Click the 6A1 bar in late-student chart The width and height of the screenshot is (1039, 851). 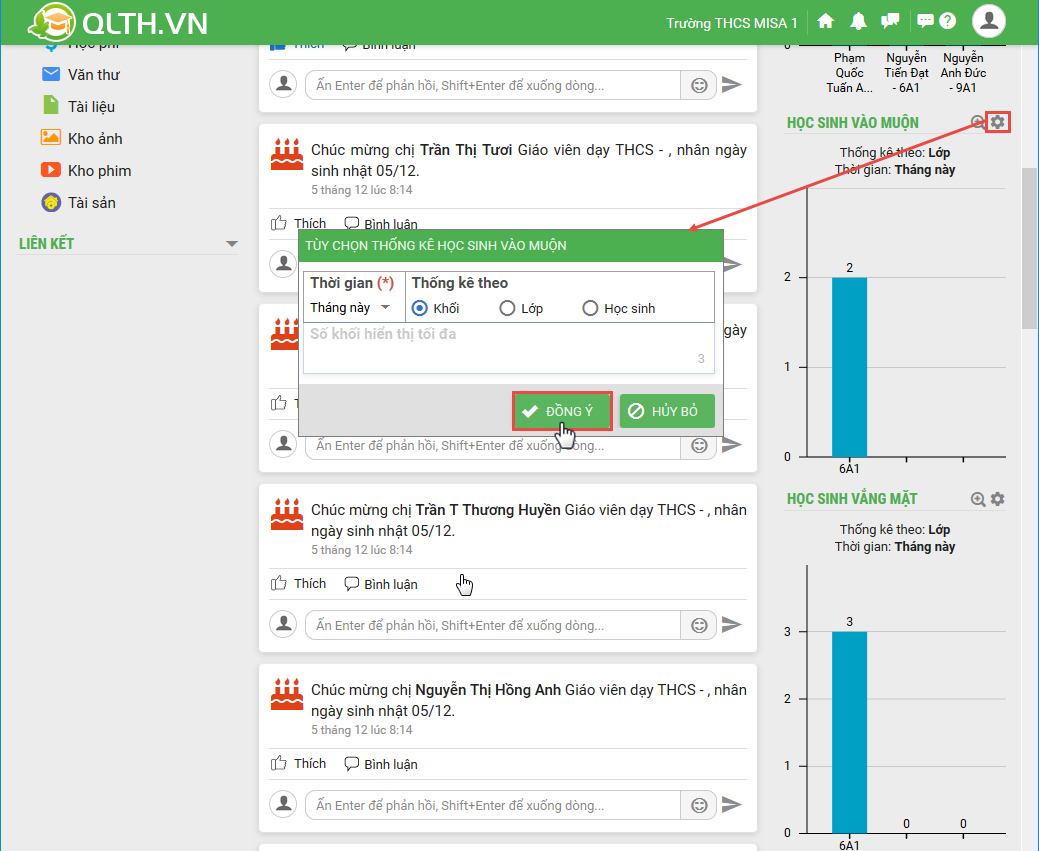click(849, 366)
